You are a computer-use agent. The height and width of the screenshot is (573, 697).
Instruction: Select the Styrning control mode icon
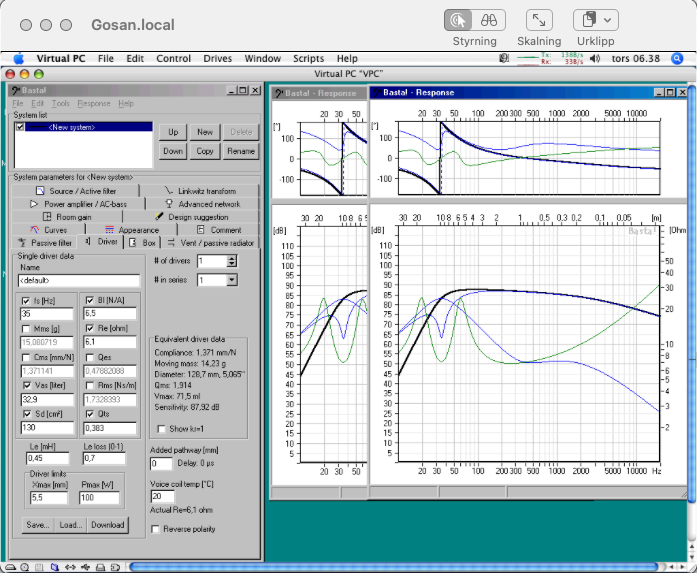point(459,20)
